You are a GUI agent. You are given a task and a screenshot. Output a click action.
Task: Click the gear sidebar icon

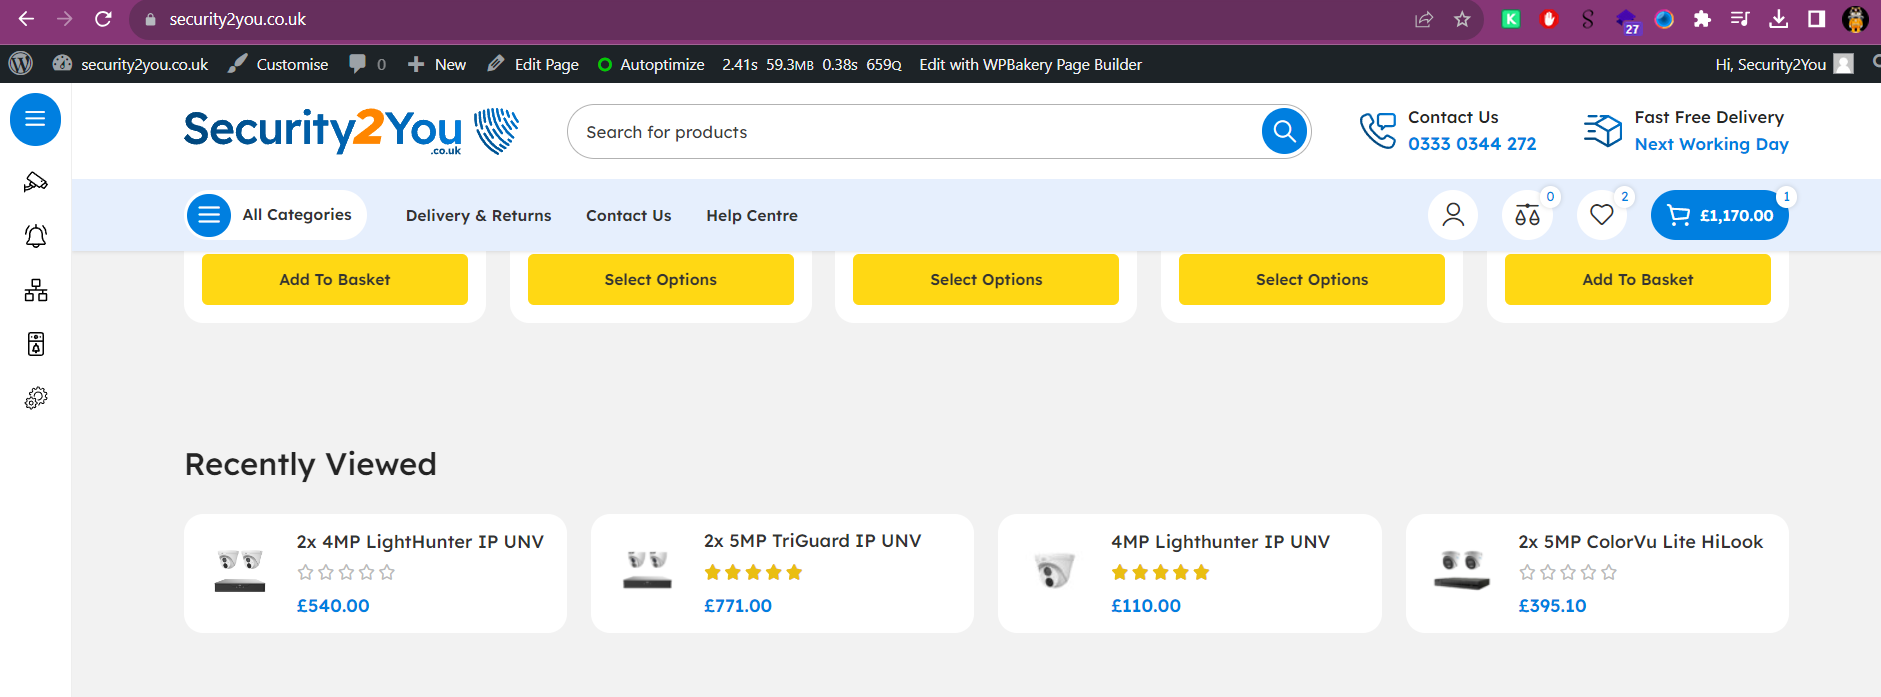[x=36, y=398]
